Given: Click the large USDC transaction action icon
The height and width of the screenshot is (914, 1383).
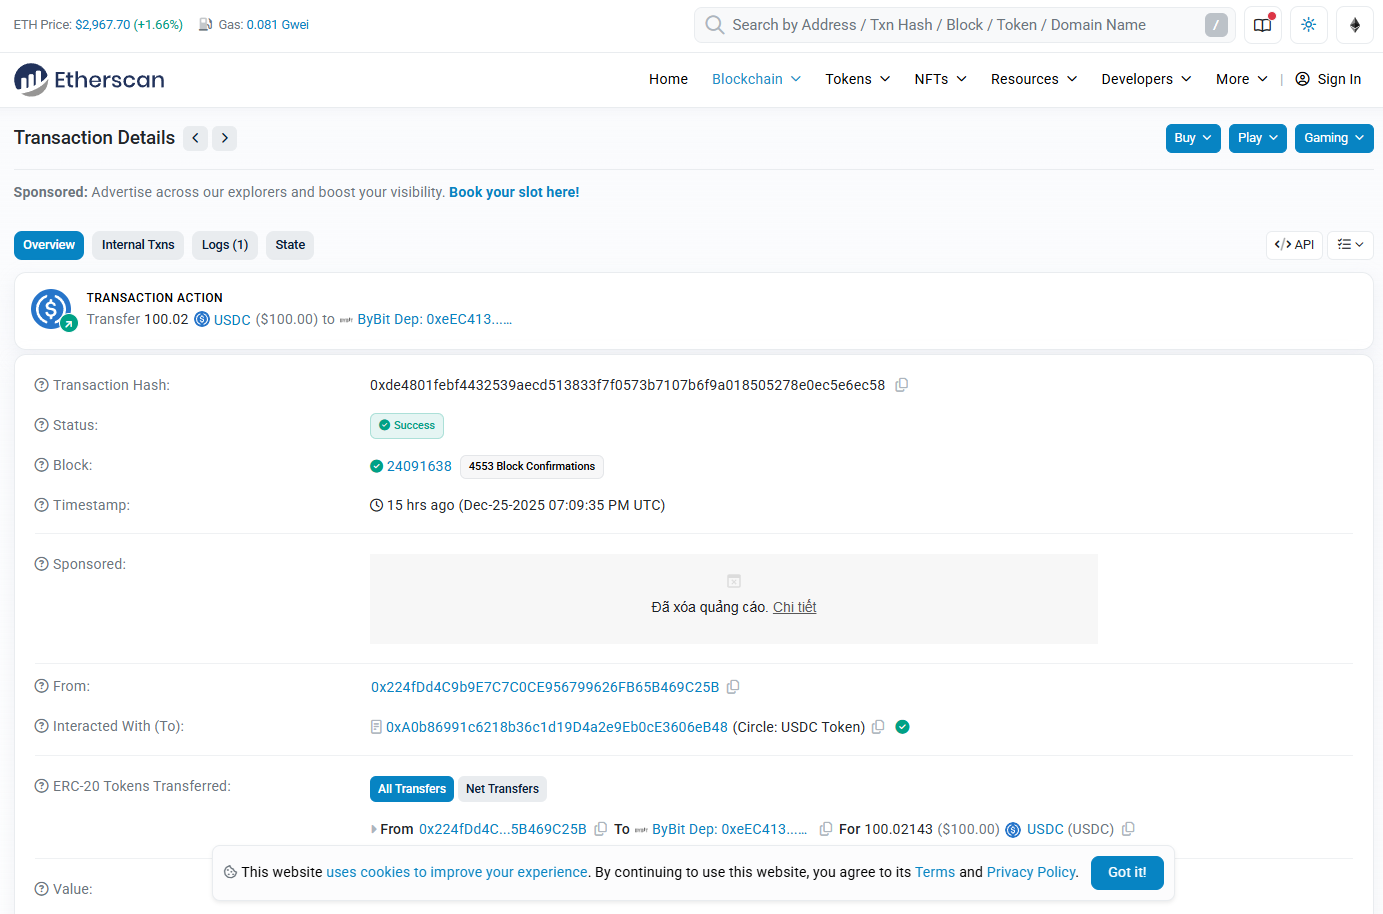Looking at the screenshot, I should pyautogui.click(x=51, y=310).
